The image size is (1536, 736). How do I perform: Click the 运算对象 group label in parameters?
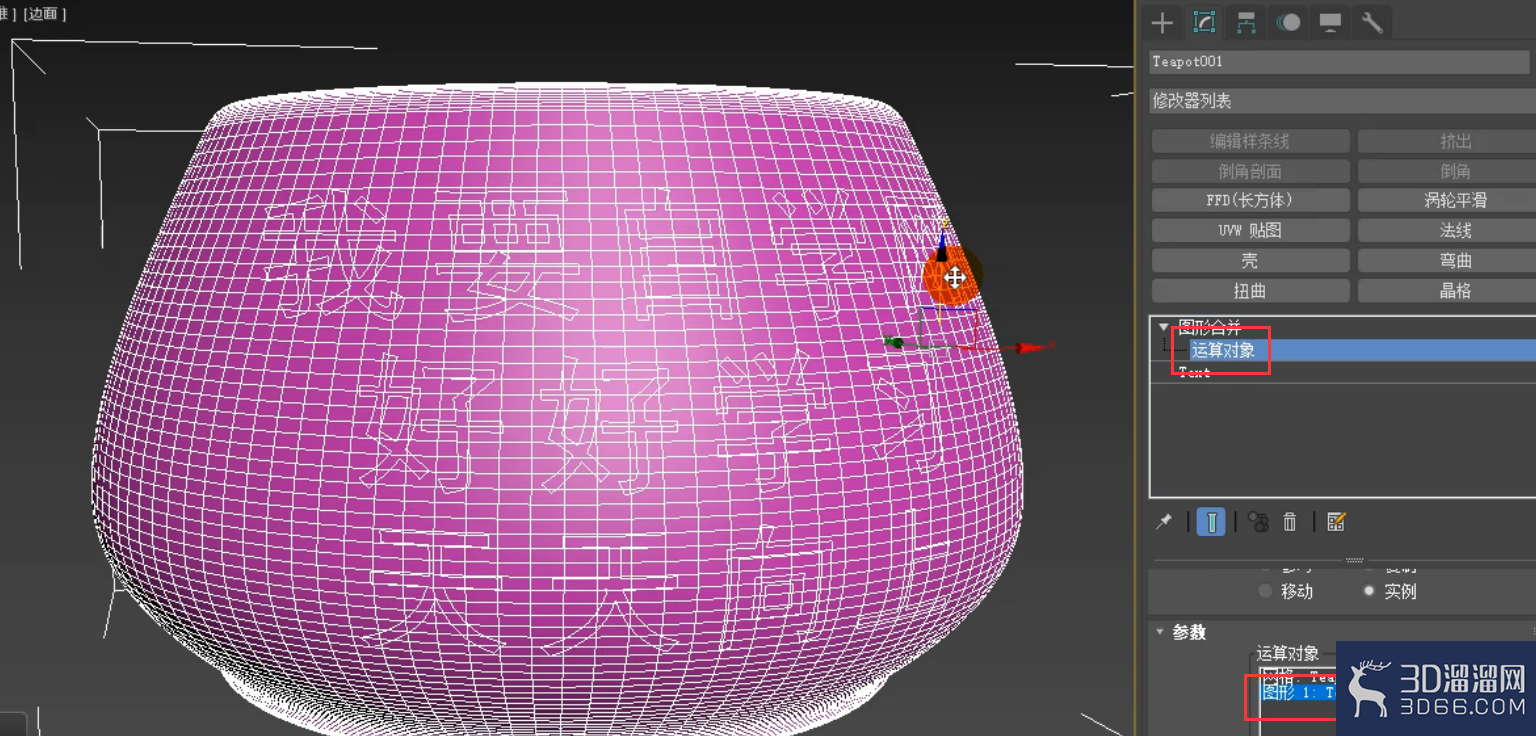tap(1288, 653)
